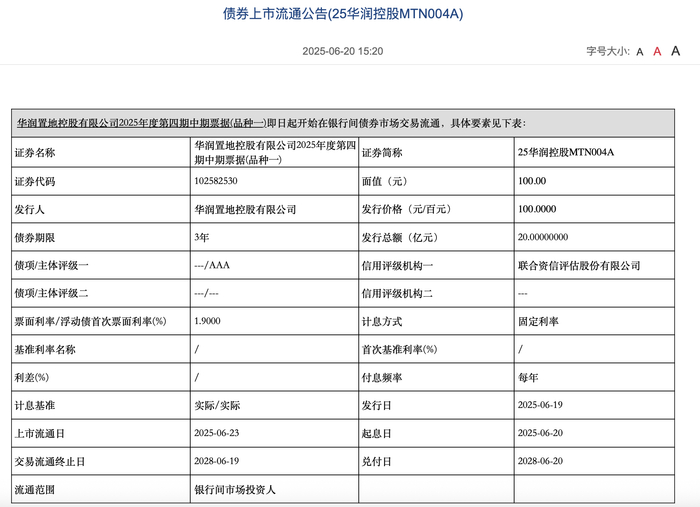This screenshot has width=700, height=507.
Task: Click the coupon rate 1.9000
Action: point(207,321)
